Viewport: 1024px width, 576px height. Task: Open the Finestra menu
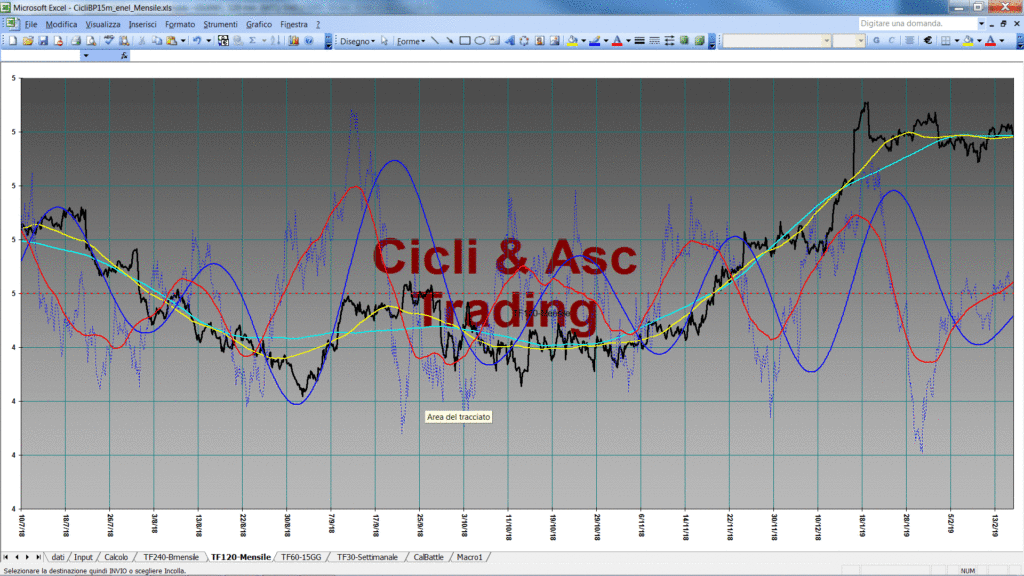[x=294, y=24]
